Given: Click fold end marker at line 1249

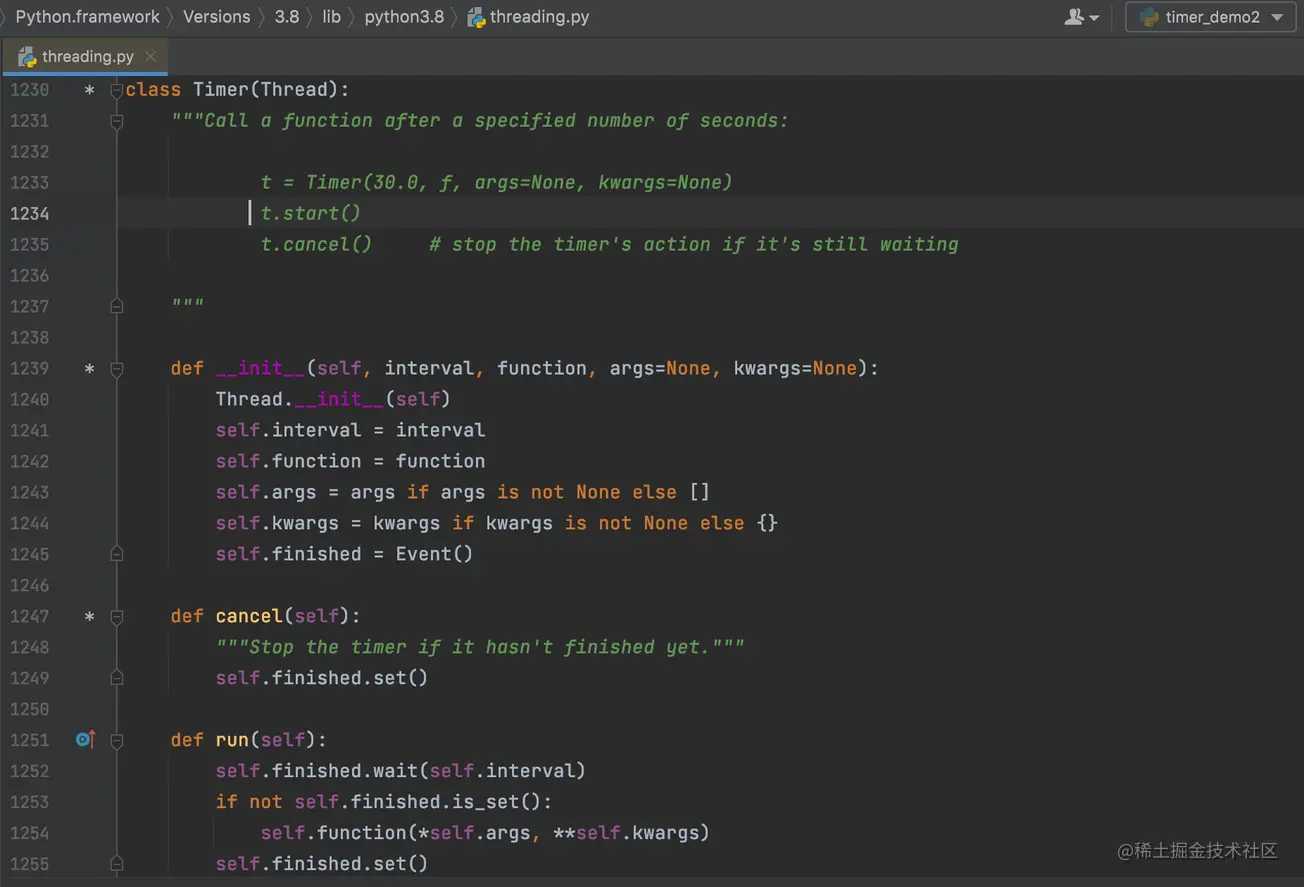Looking at the screenshot, I should (117, 679).
